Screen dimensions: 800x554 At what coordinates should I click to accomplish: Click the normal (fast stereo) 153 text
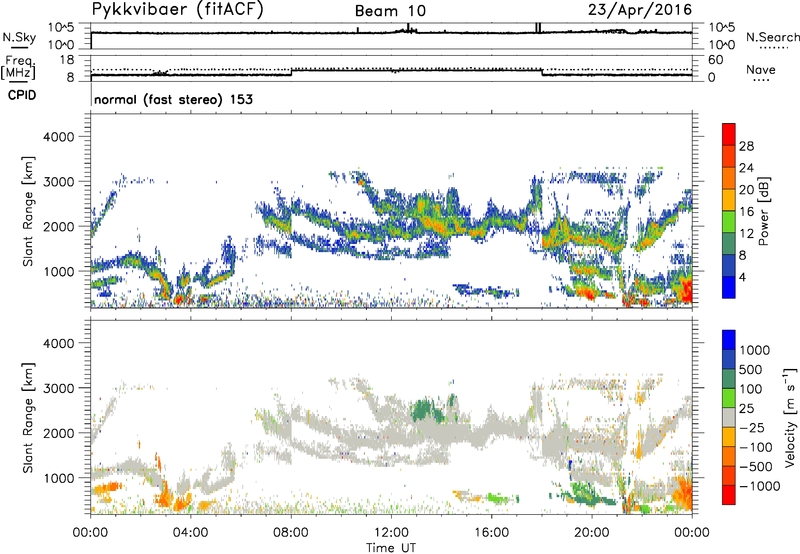coord(173,99)
